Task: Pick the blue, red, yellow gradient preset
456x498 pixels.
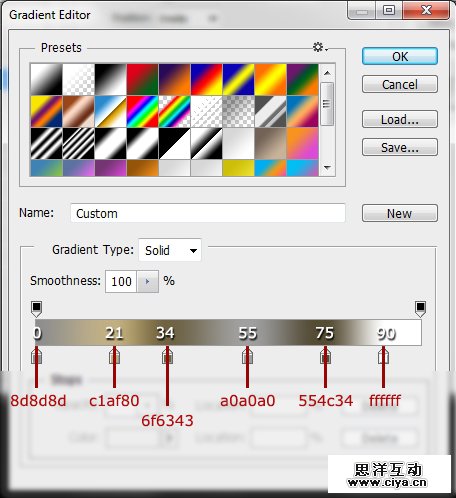Action: click(x=206, y=79)
